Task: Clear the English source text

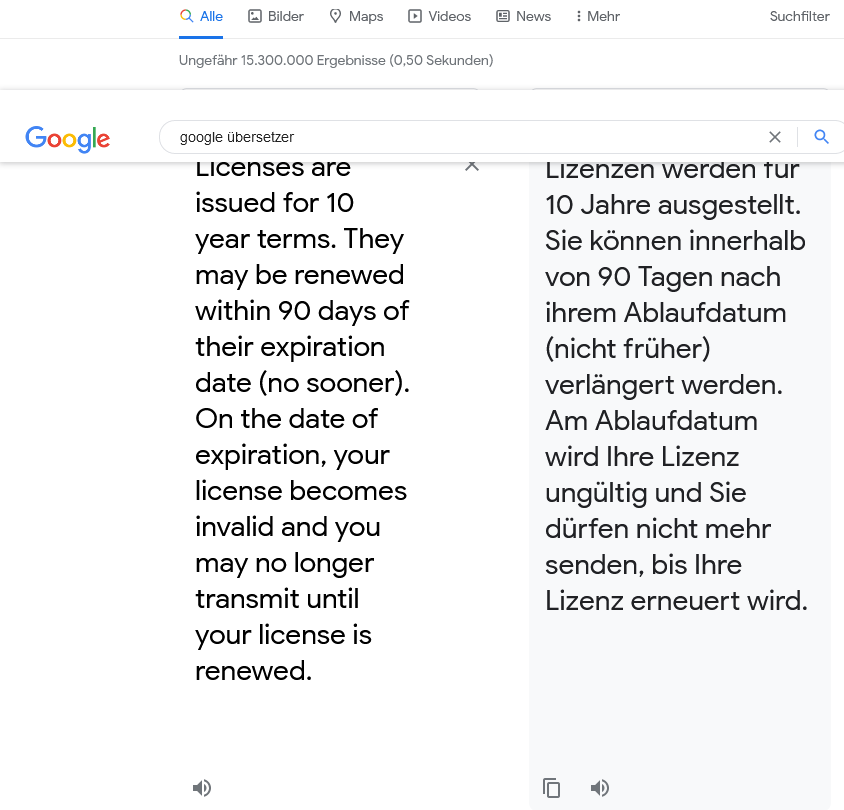Action: (472, 166)
